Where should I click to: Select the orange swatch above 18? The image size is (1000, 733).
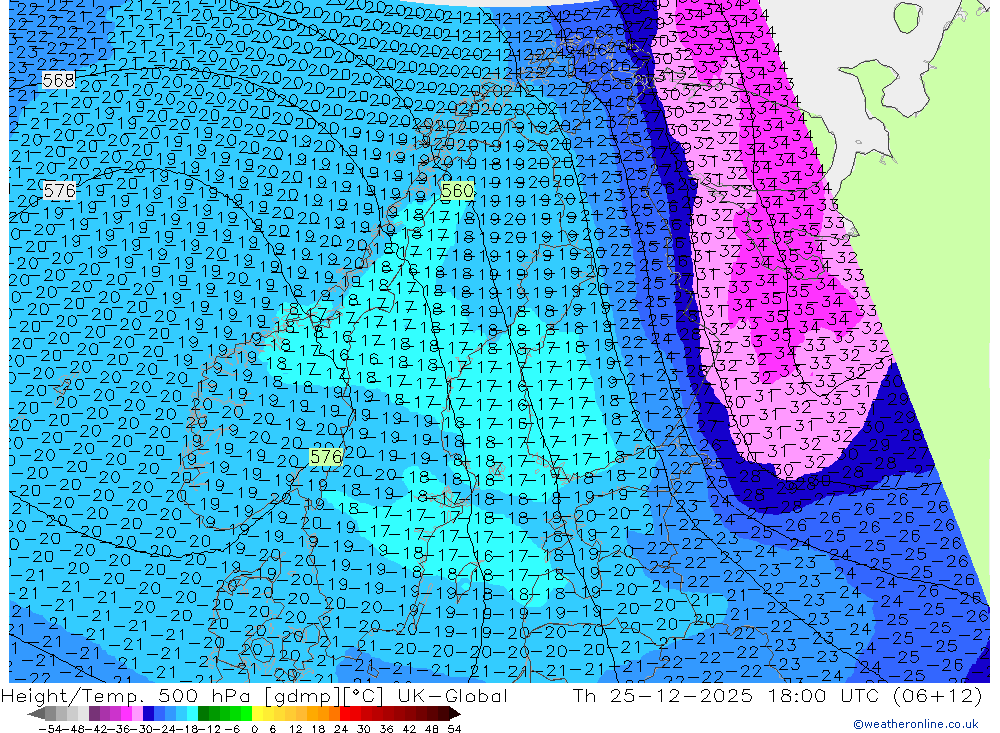tap(323, 714)
